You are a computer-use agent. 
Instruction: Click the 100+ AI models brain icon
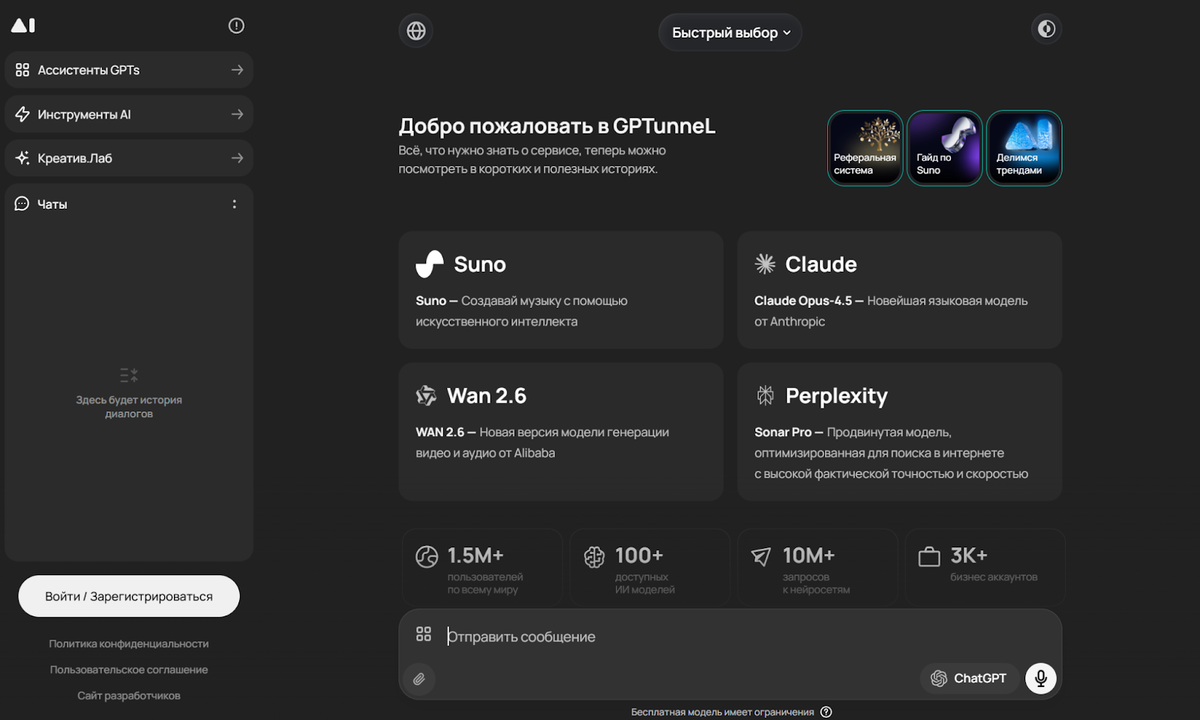(x=595, y=557)
